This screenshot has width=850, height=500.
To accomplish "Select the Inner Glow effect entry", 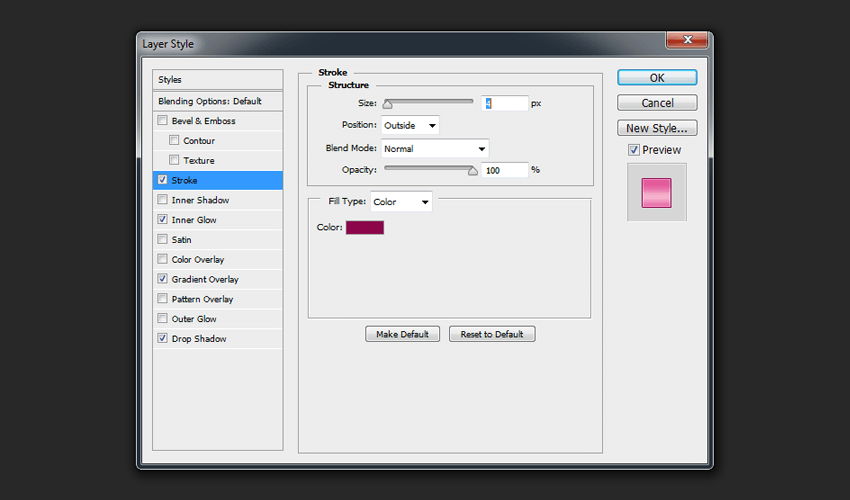I will pyautogui.click(x=194, y=220).
